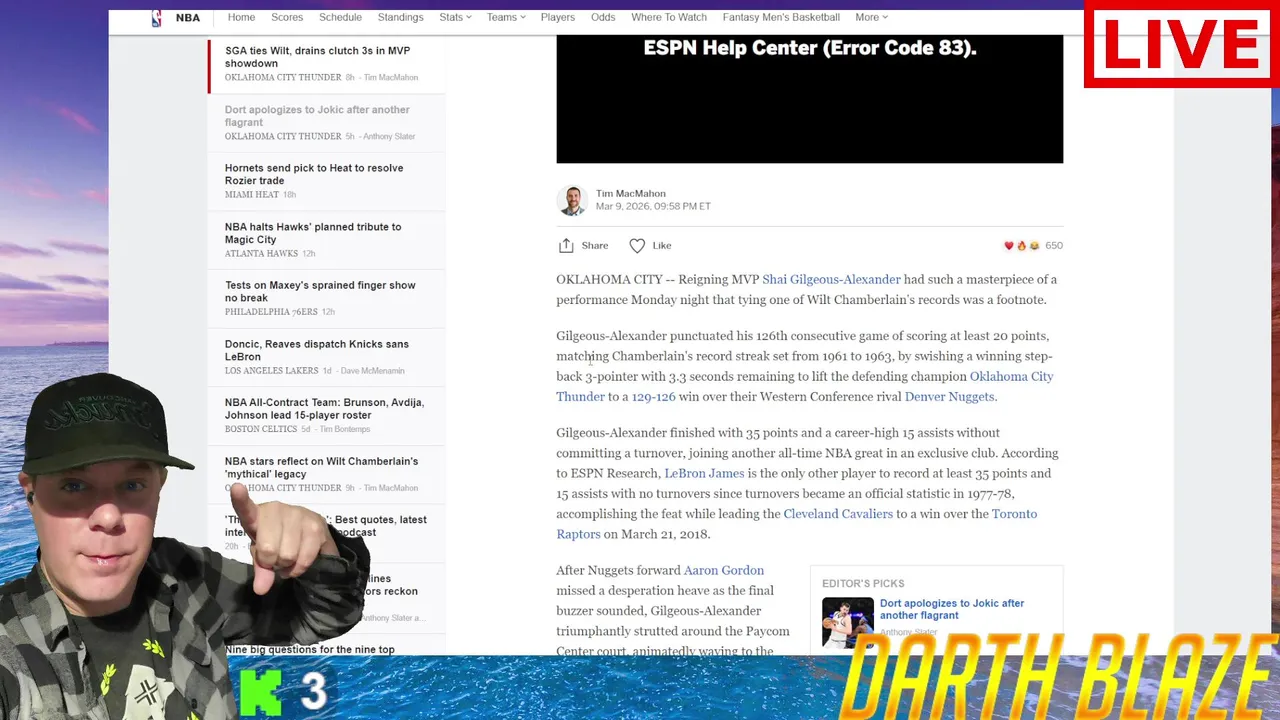Open 'NBA All-Contract Team' story
This screenshot has width=1280, height=720.
(324, 409)
